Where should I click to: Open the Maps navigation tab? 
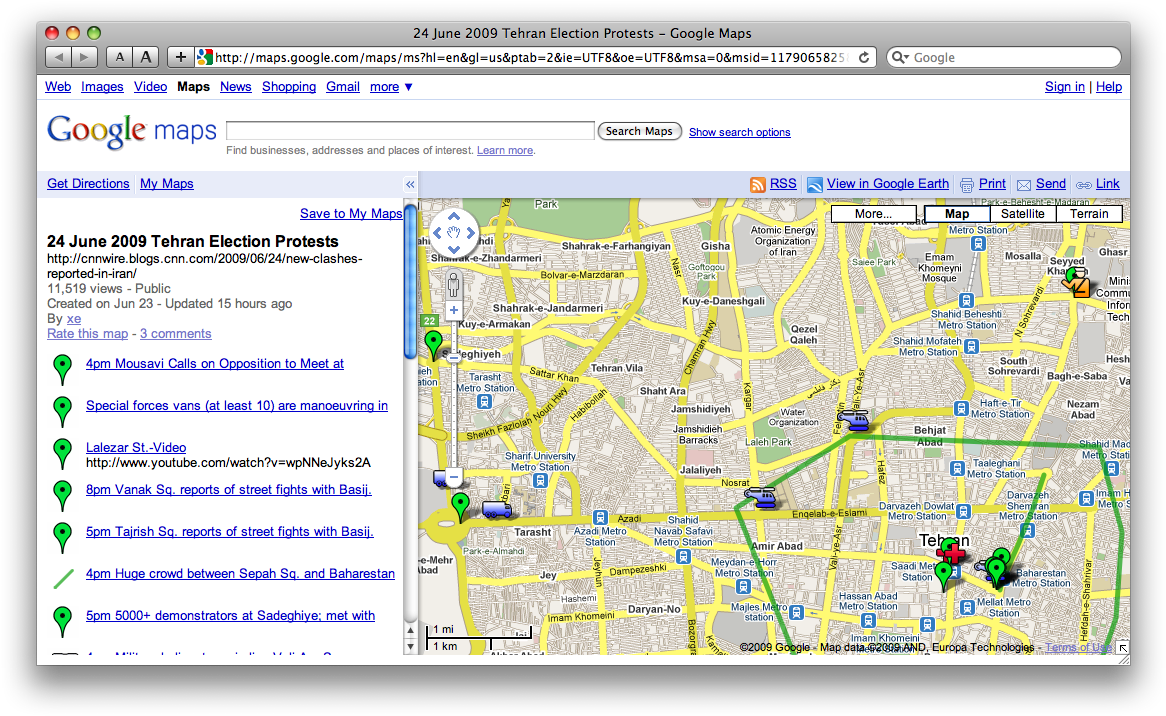(x=193, y=87)
